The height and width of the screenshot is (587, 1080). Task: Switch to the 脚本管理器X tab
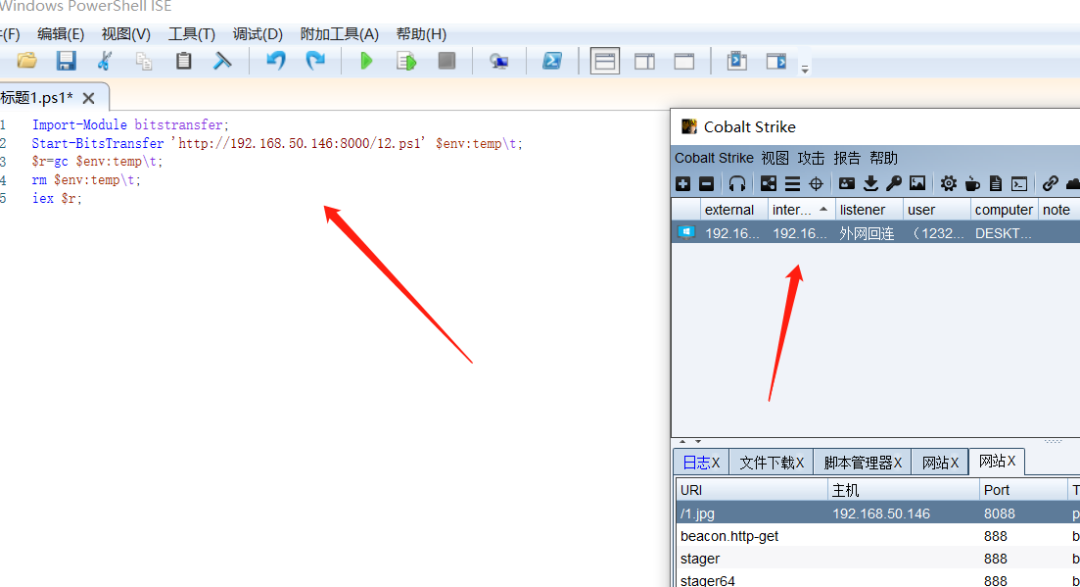pyautogui.click(x=862, y=462)
